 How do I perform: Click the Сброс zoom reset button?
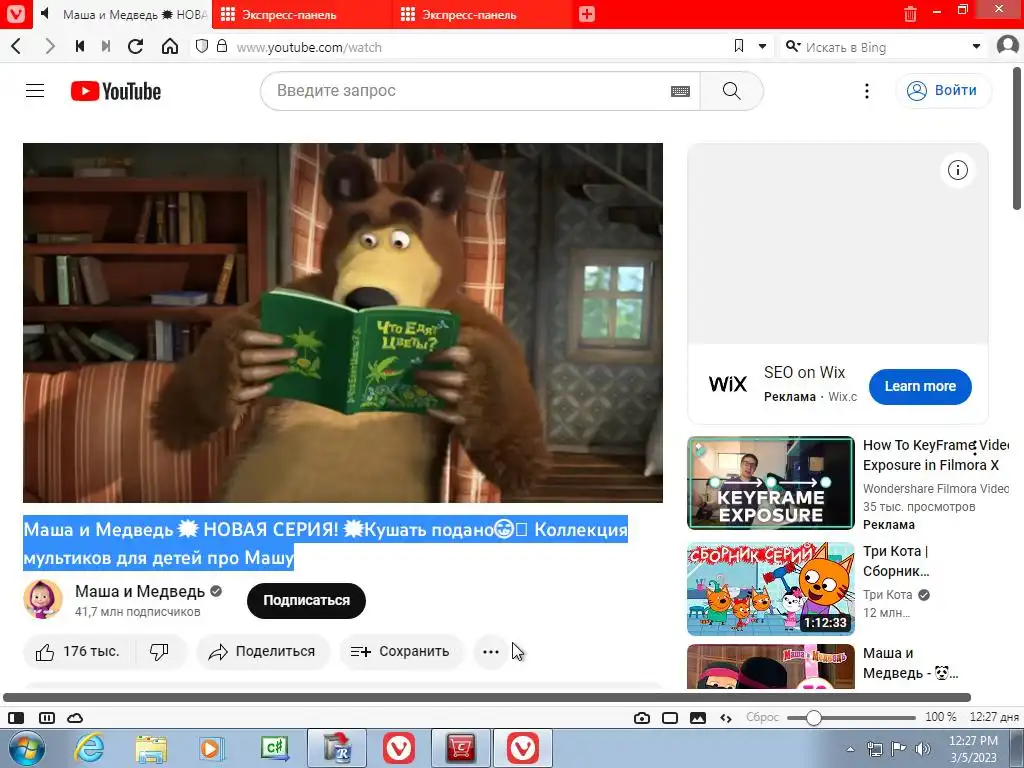coord(762,717)
